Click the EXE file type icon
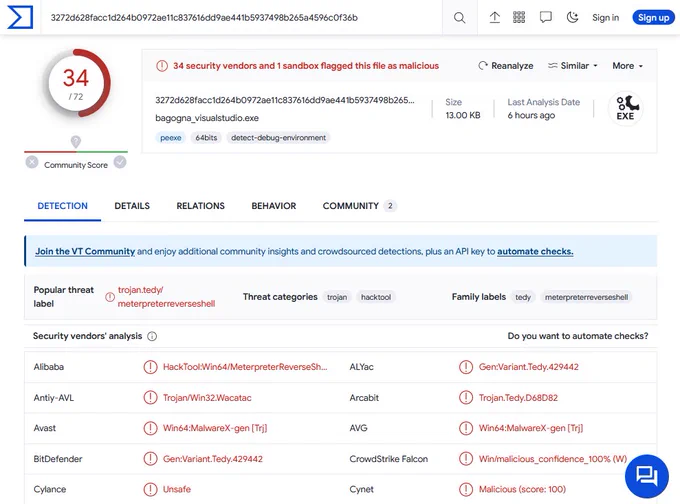The width and height of the screenshot is (680, 504). coord(626,108)
